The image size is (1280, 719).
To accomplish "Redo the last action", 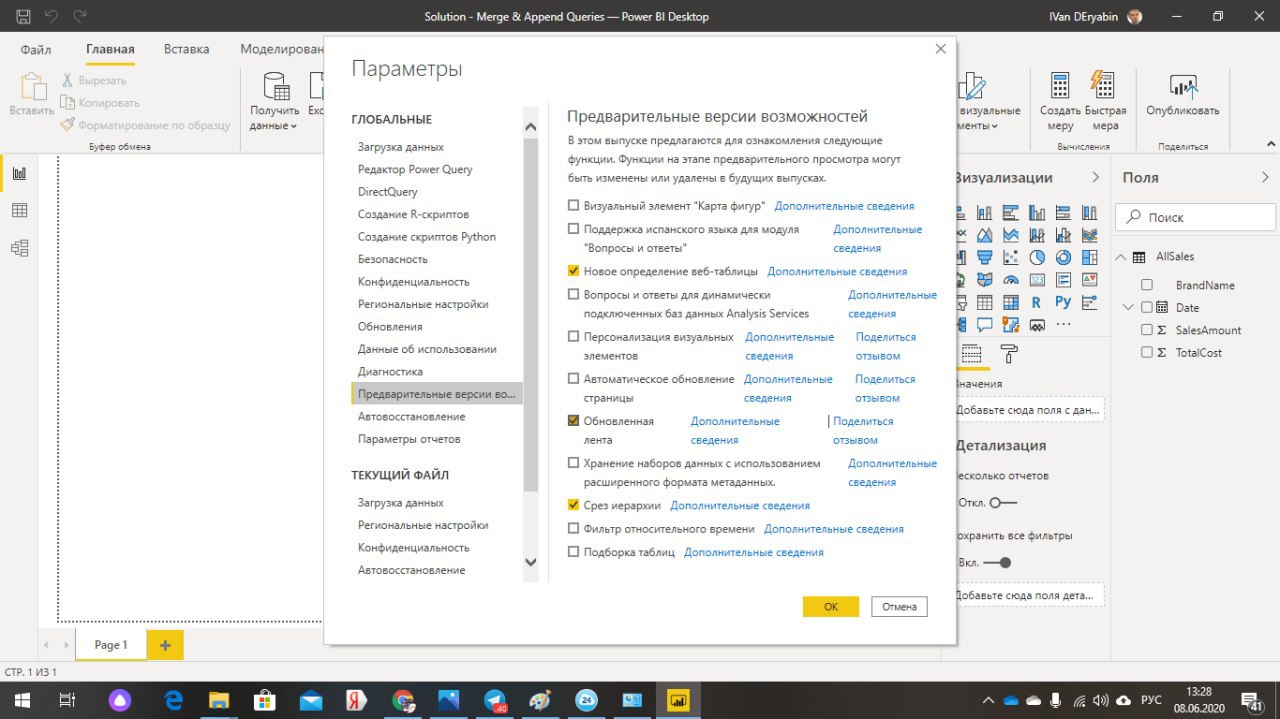I will (80, 16).
